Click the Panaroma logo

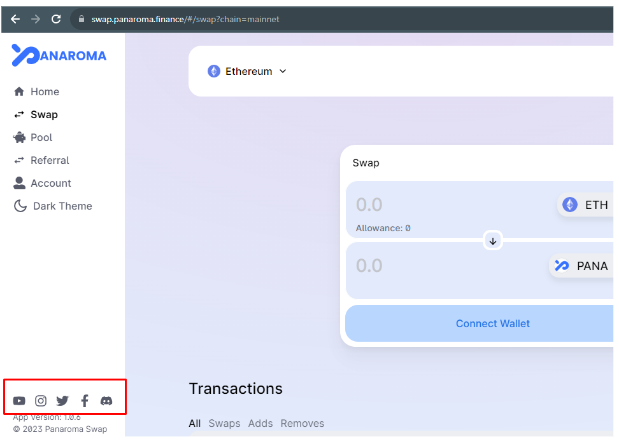click(59, 55)
